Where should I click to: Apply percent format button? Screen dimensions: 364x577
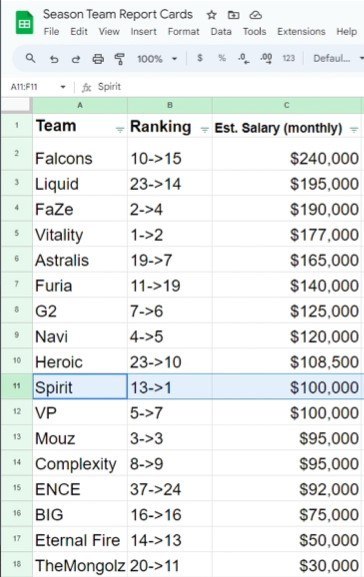(x=222, y=58)
